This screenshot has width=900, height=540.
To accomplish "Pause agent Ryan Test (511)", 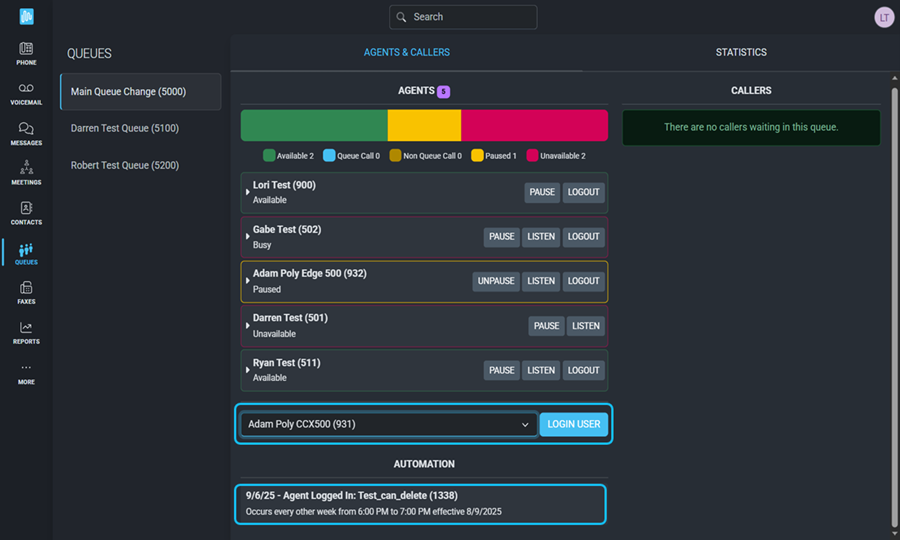I will [502, 370].
